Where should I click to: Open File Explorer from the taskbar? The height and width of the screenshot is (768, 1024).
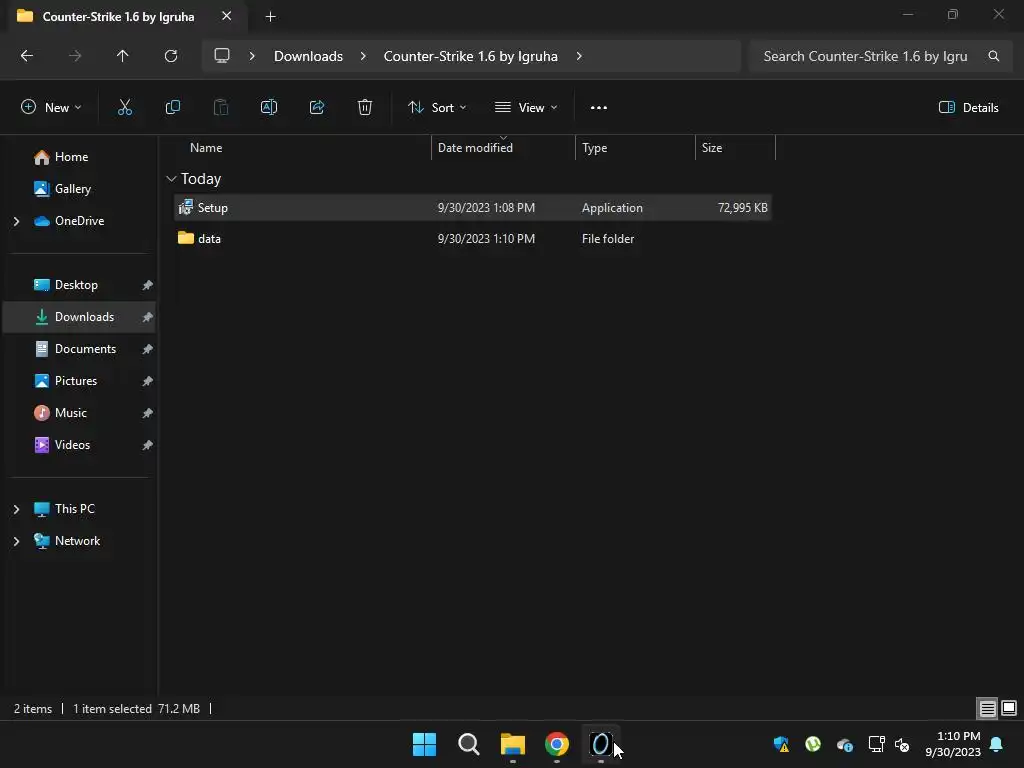pos(513,744)
